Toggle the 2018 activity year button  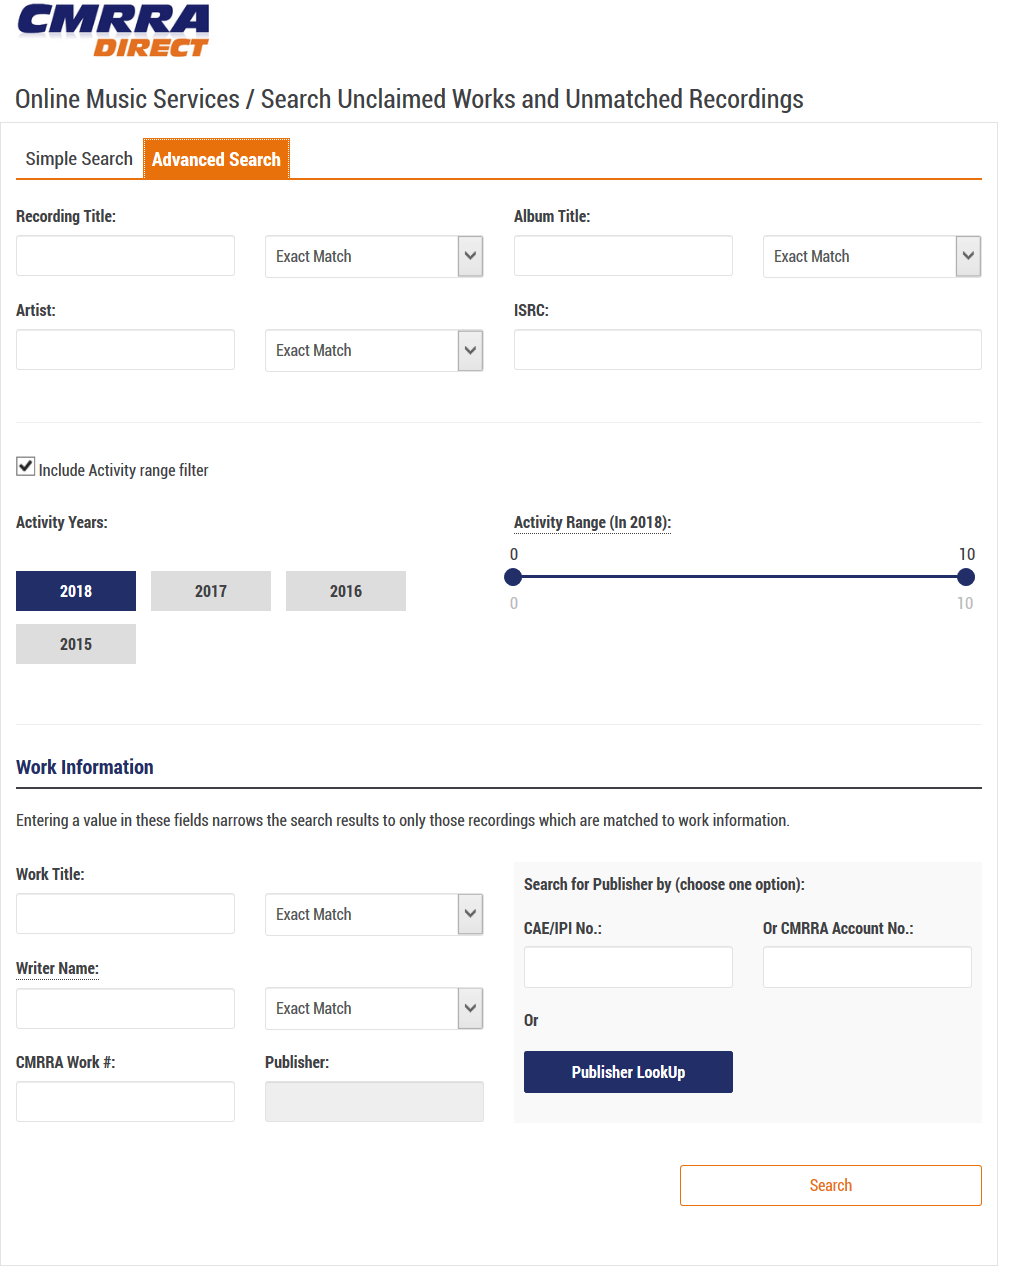(76, 591)
